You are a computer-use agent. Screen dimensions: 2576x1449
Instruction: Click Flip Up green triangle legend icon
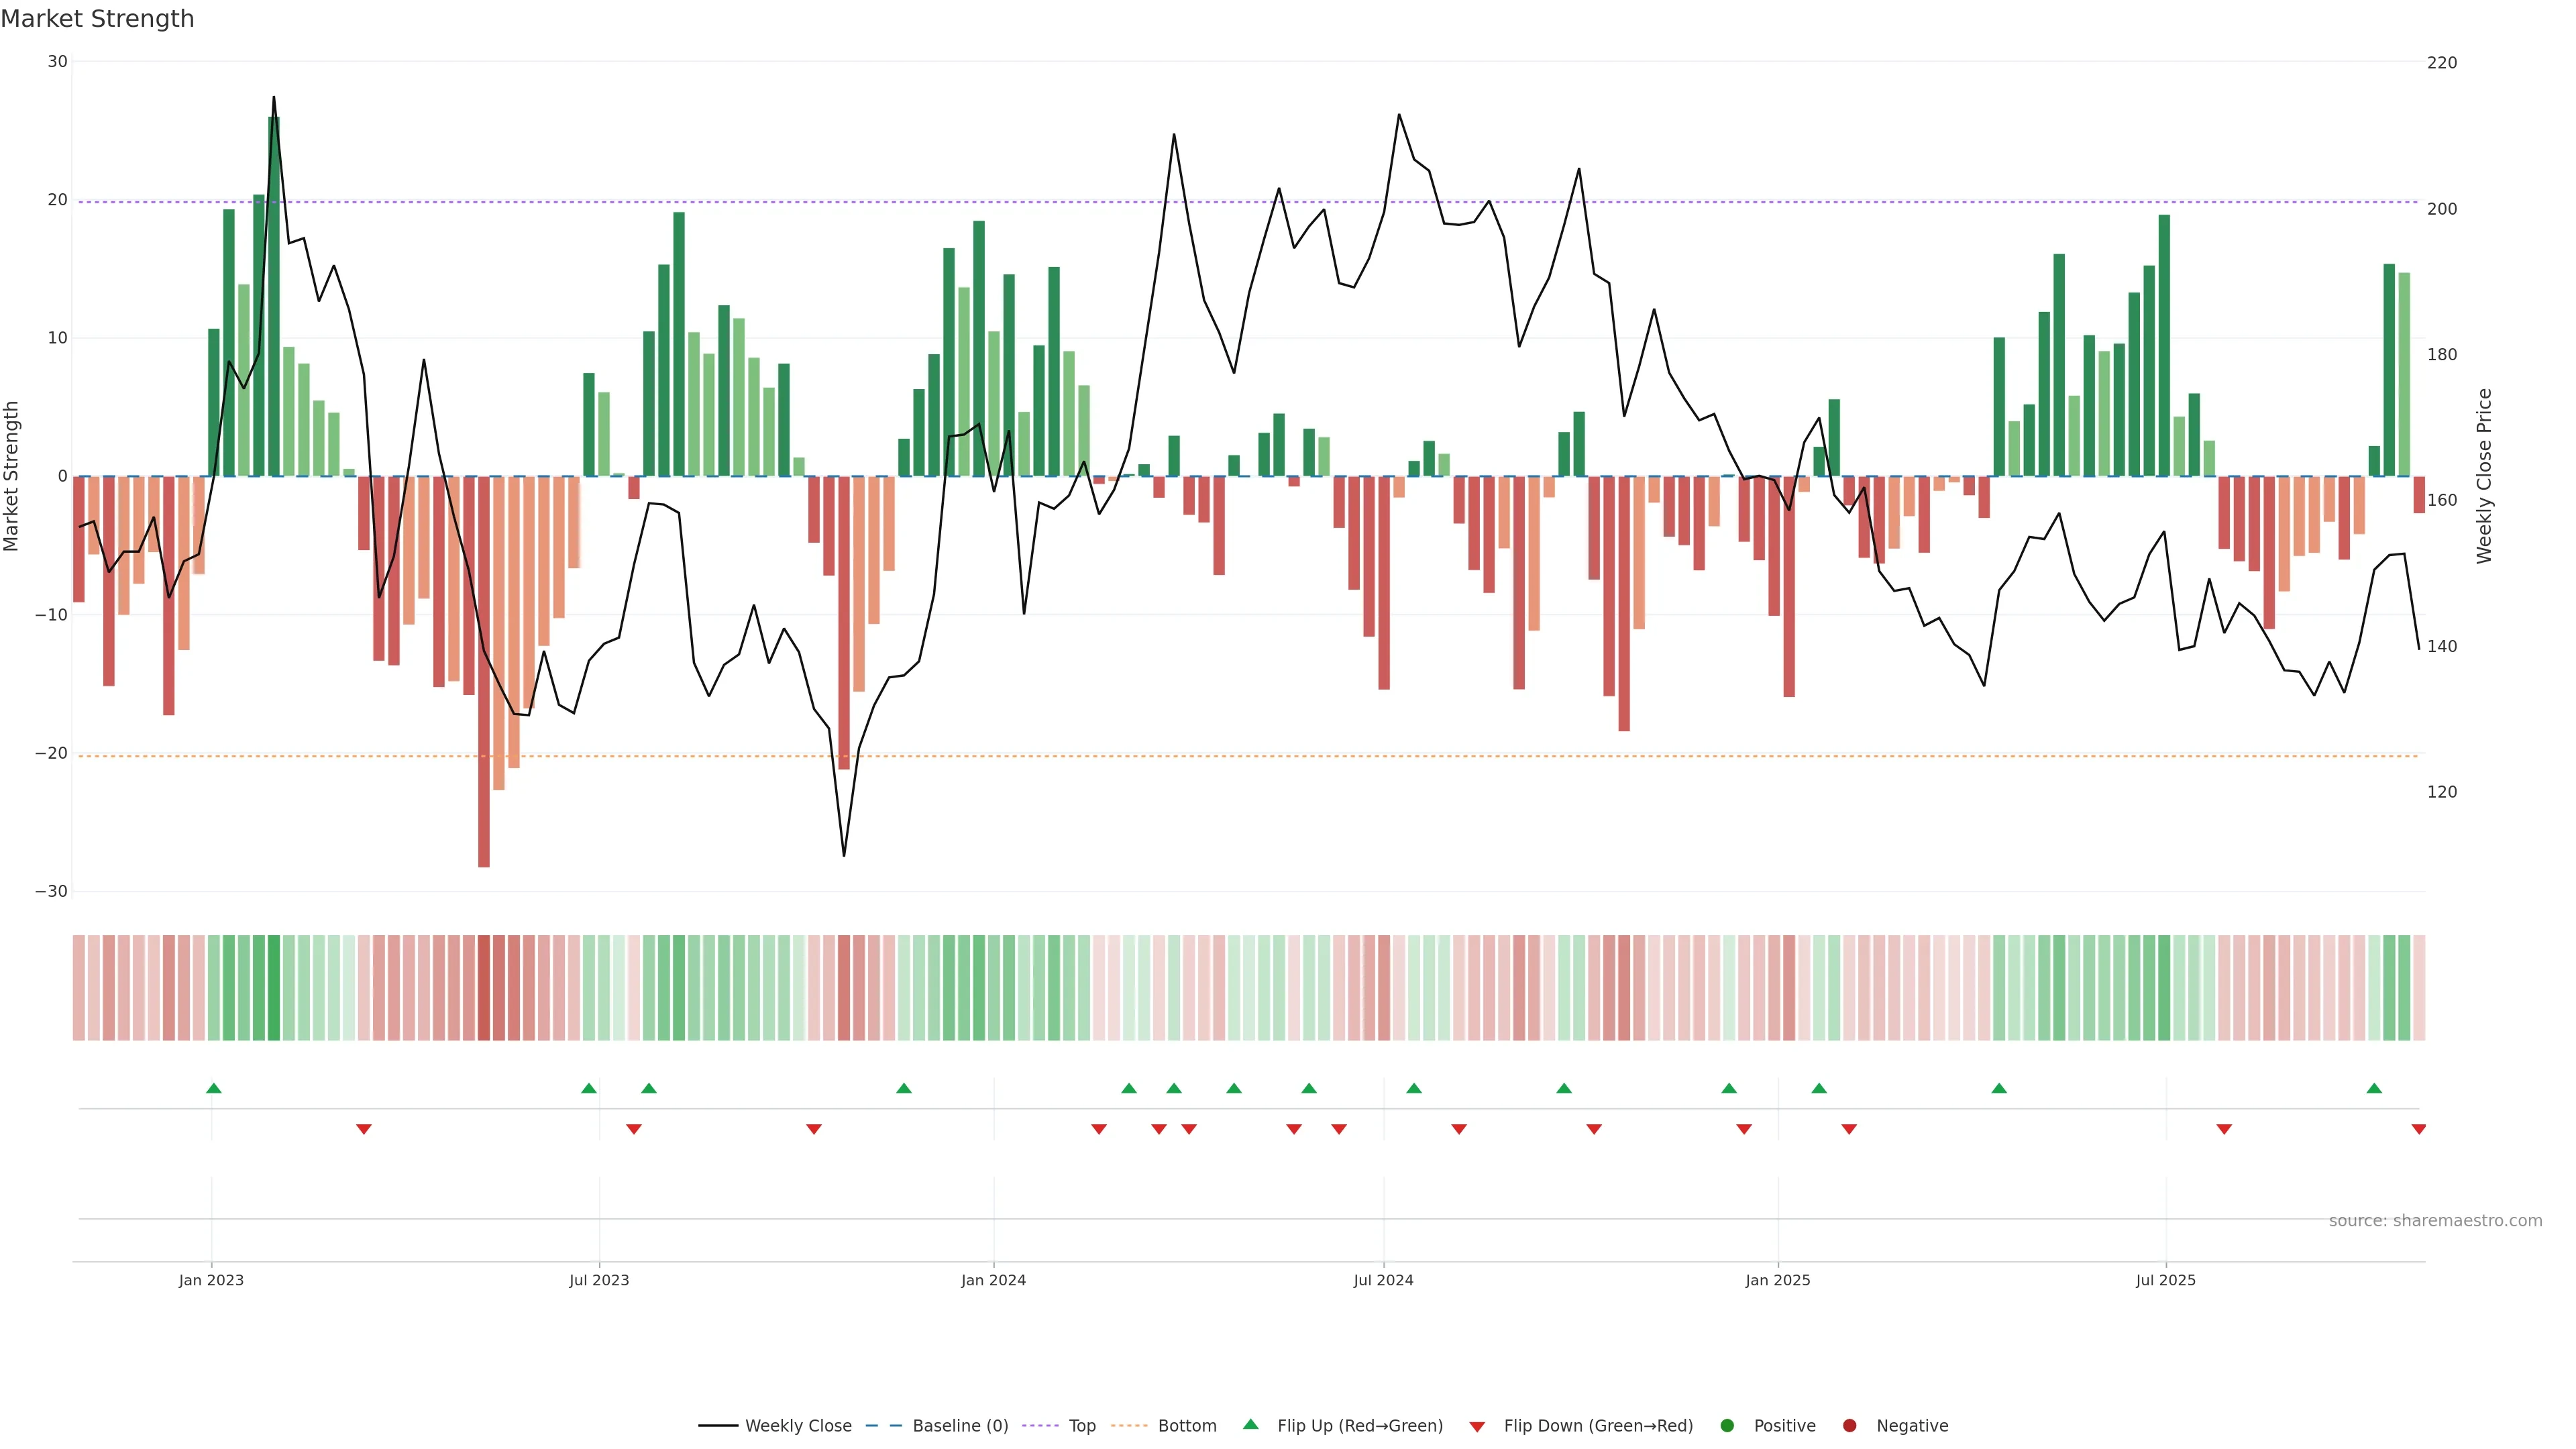point(1250,1424)
